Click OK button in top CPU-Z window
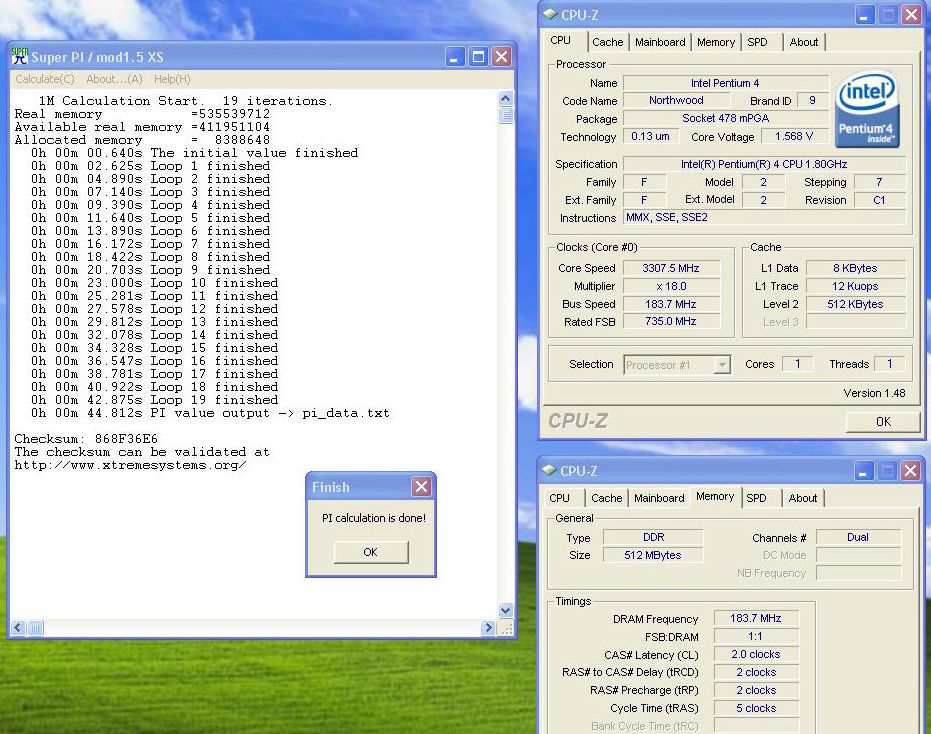The image size is (931, 734). [x=883, y=422]
